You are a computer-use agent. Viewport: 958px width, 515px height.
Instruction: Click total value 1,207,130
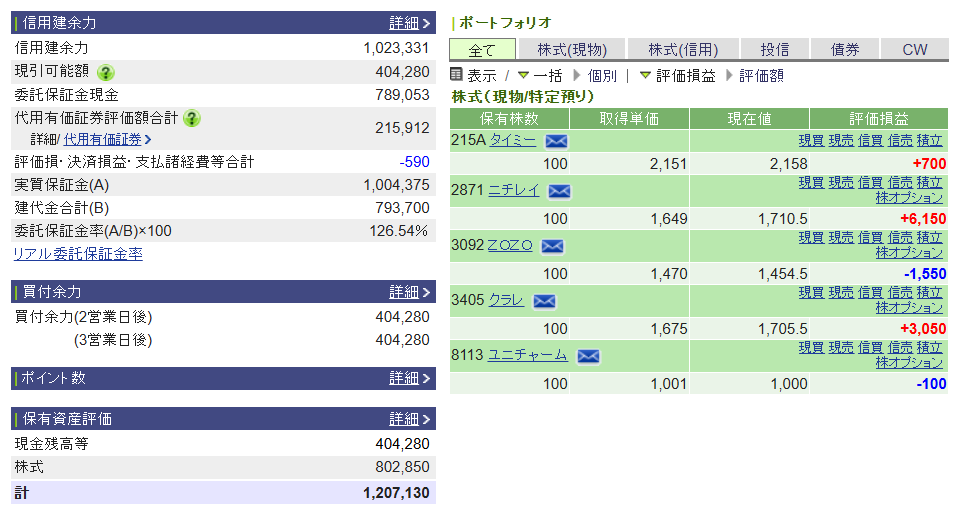[396, 493]
